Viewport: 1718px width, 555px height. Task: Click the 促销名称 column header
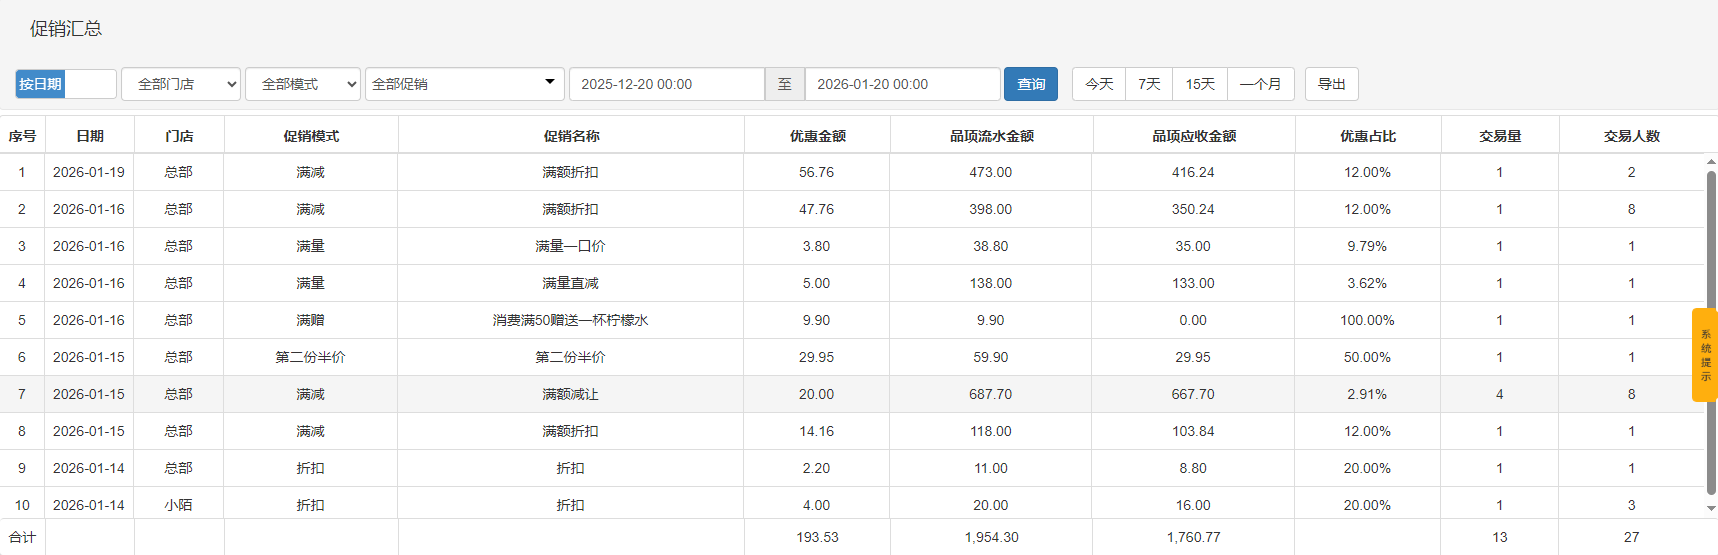[x=571, y=136]
